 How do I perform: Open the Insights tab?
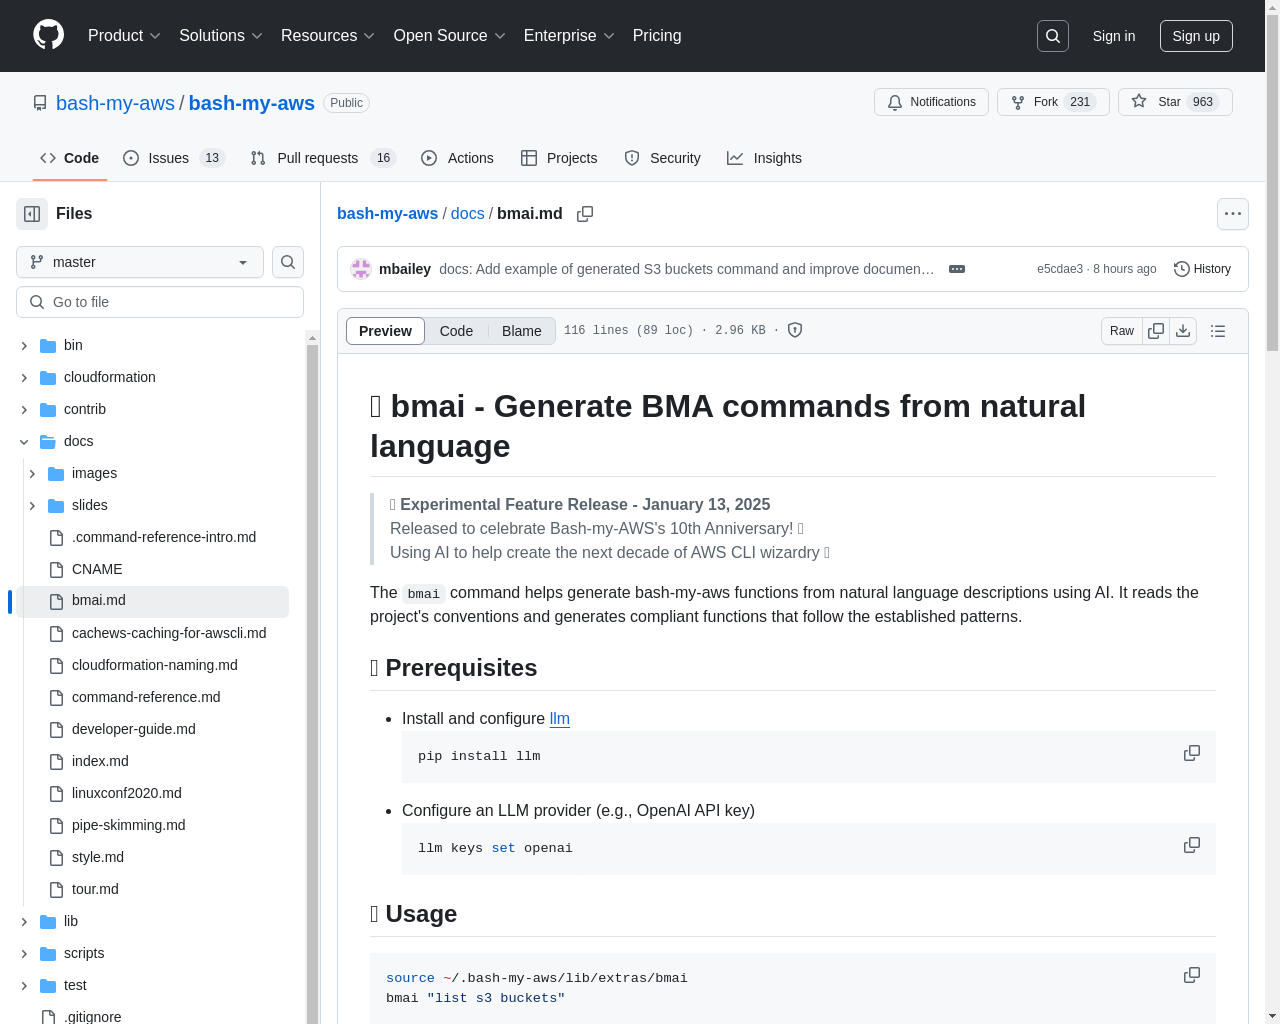(x=764, y=158)
